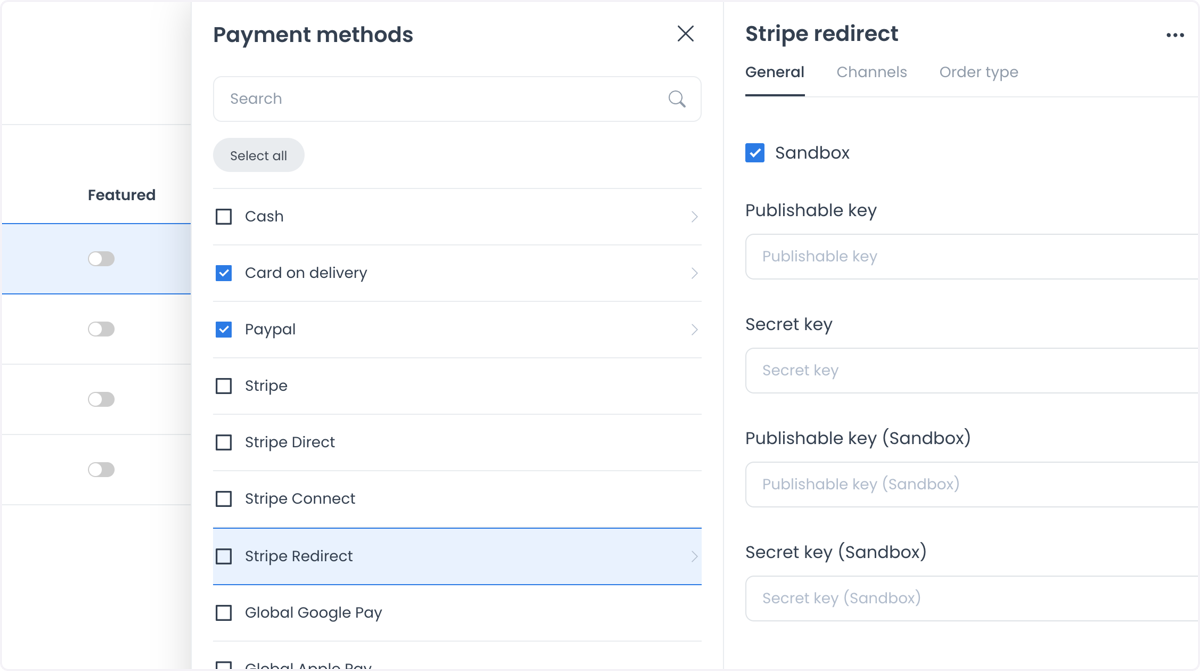Screen dimensions: 1200x671
Task: Select the Global Google Pay row
Action: [457, 613]
